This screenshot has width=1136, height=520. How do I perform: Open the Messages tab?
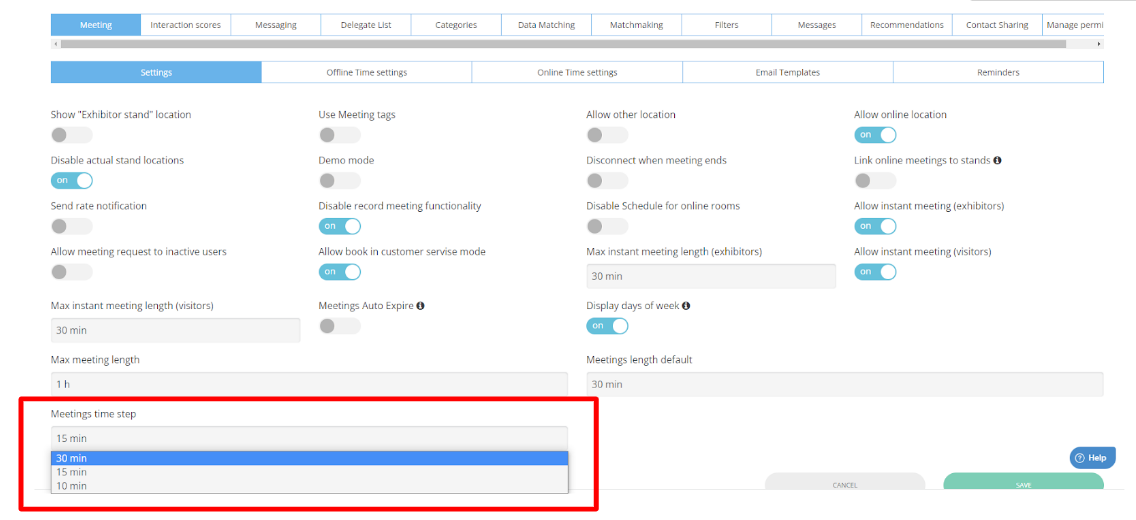(817, 25)
